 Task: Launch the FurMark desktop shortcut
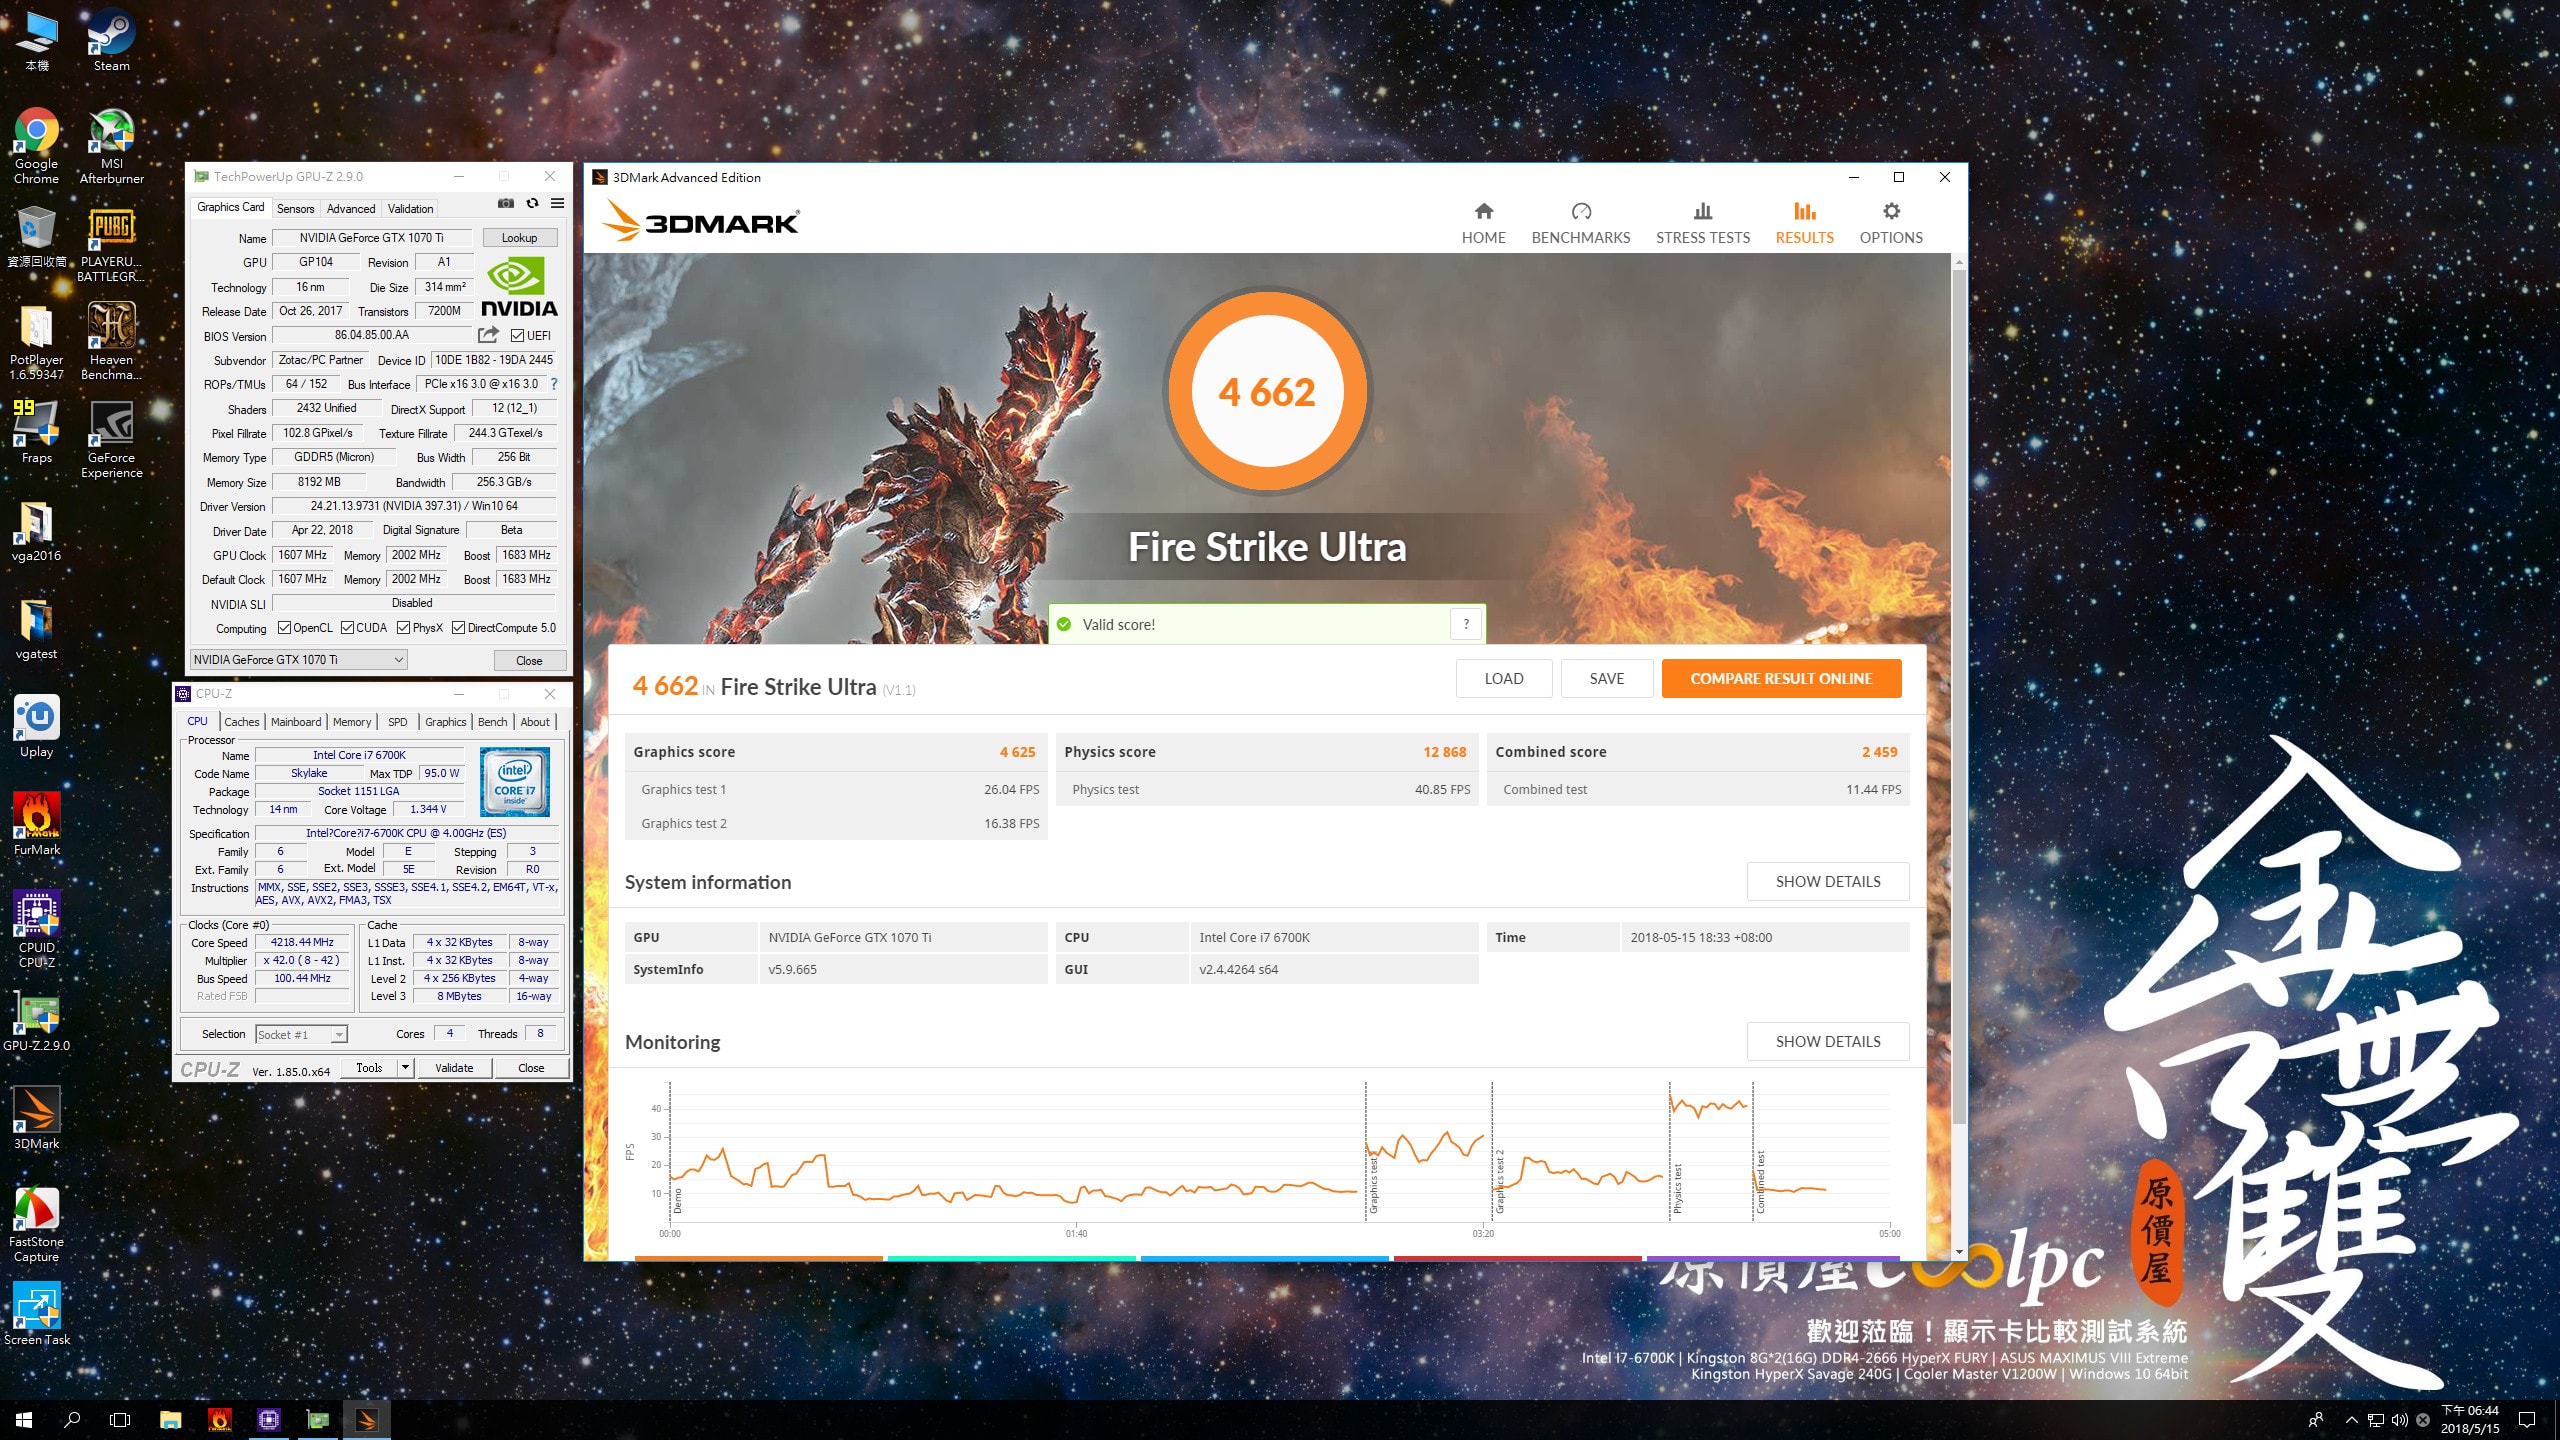coord(37,825)
